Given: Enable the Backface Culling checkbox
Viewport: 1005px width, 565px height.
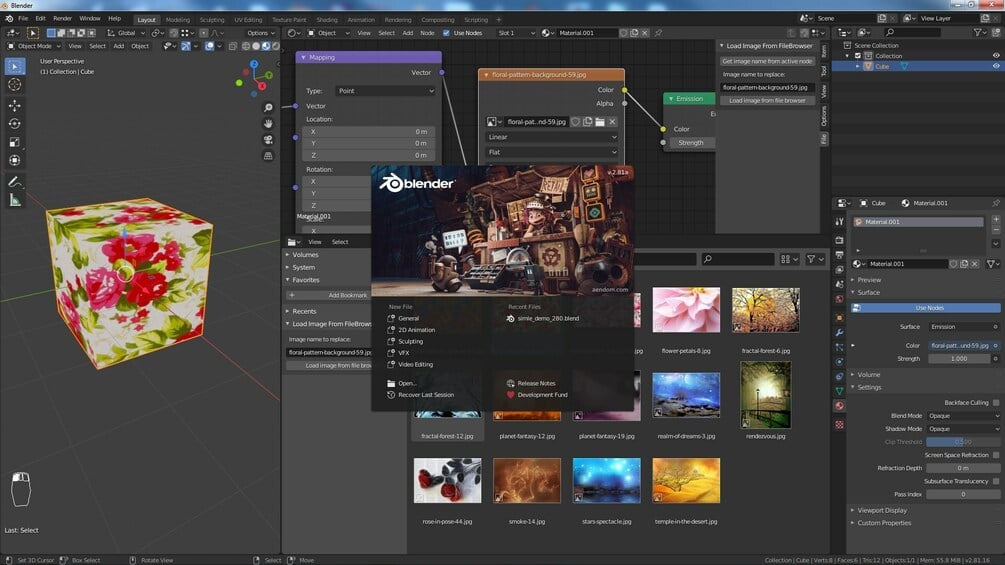Looking at the screenshot, I should coord(995,402).
